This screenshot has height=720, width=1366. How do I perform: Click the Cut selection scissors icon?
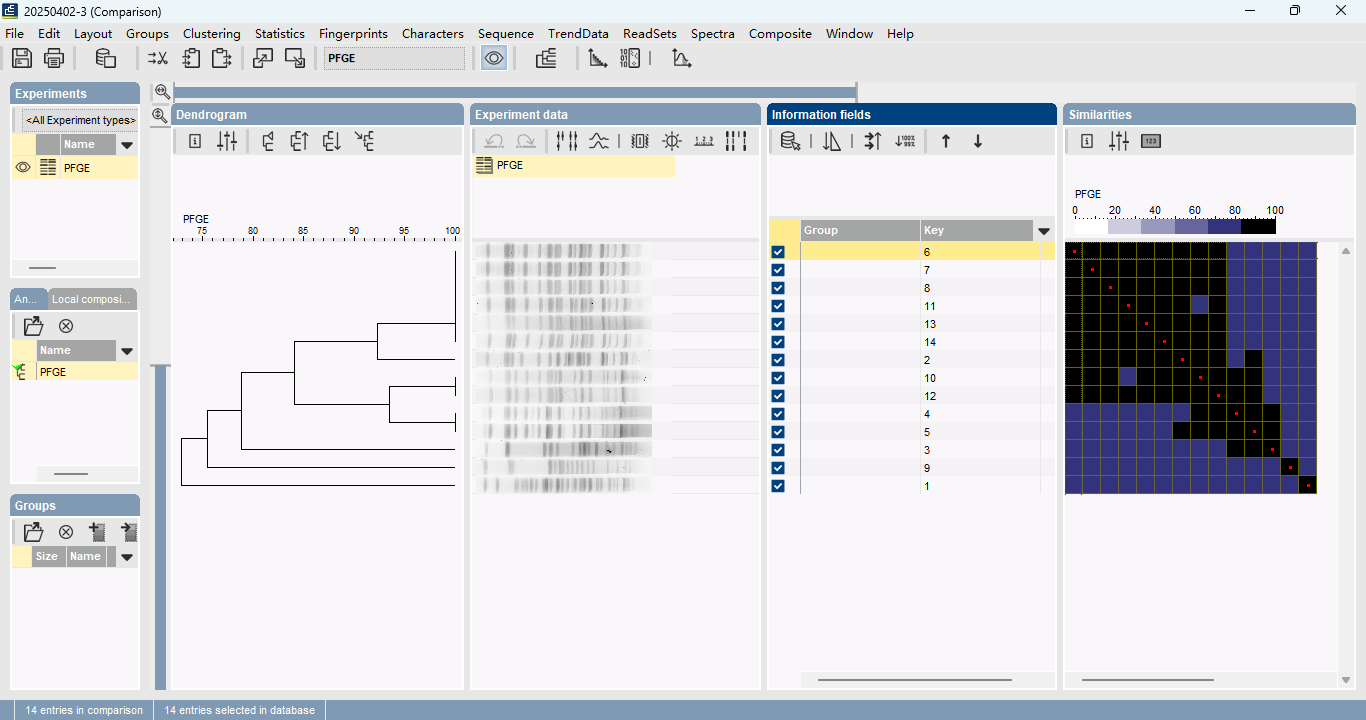[157, 58]
